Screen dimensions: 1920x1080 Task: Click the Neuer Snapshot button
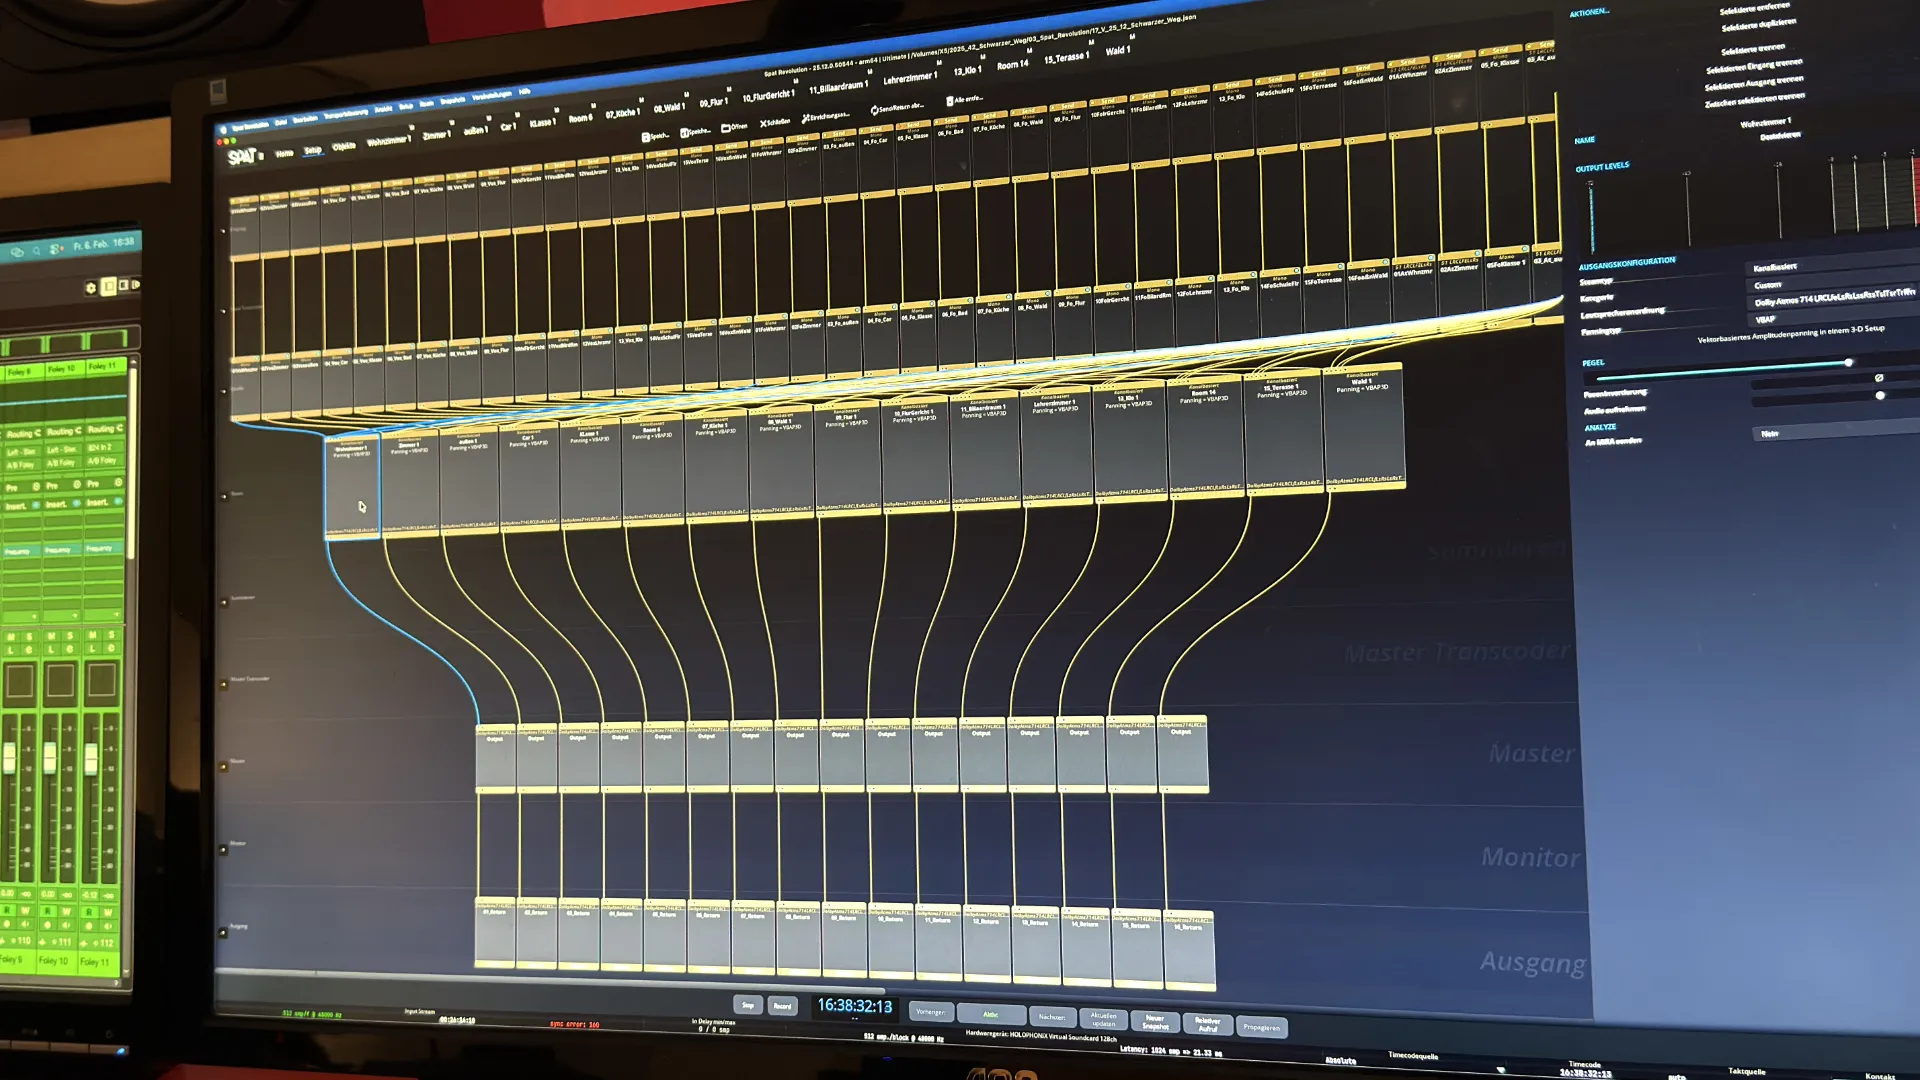1155,1022
